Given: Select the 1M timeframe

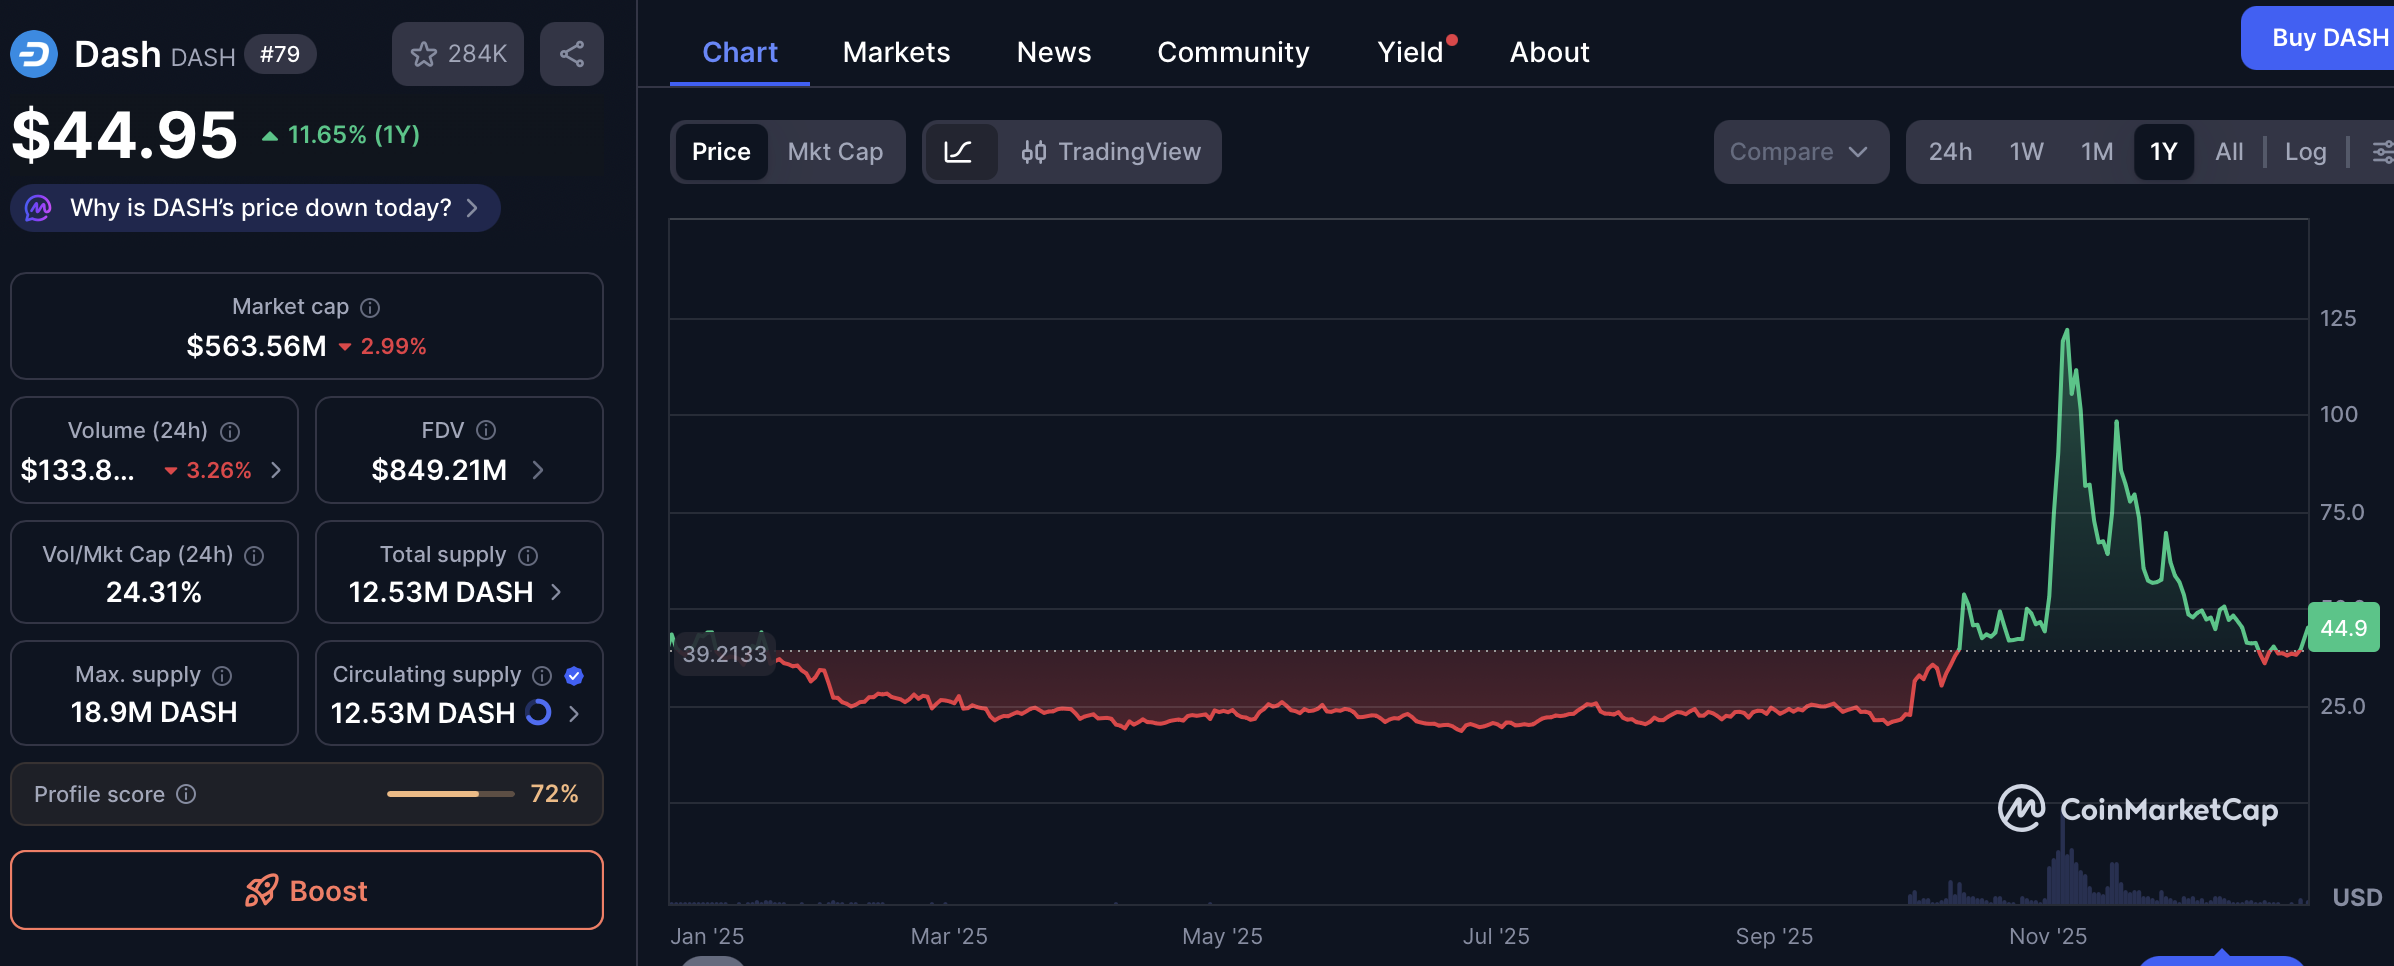Looking at the screenshot, I should pyautogui.click(x=2096, y=152).
